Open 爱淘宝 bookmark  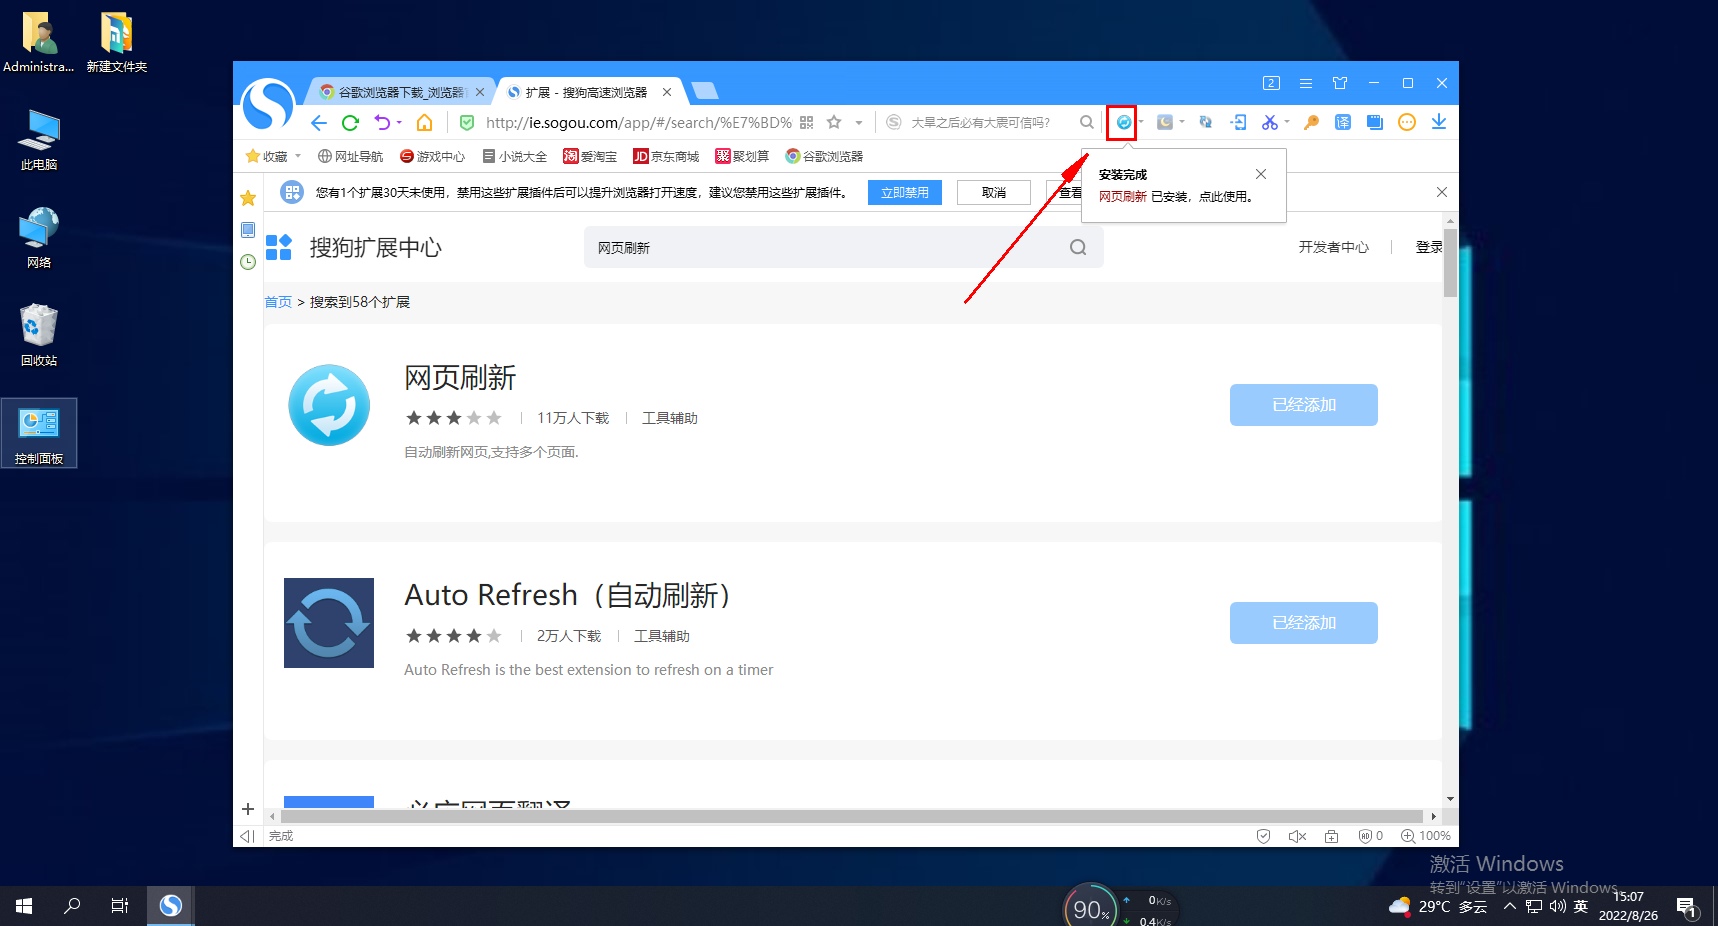coord(590,156)
